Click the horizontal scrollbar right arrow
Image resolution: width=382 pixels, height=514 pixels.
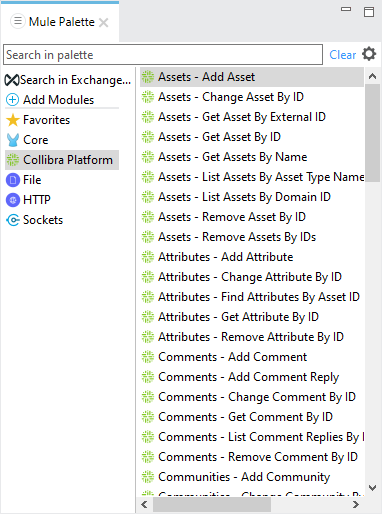pyautogui.click(x=356, y=505)
